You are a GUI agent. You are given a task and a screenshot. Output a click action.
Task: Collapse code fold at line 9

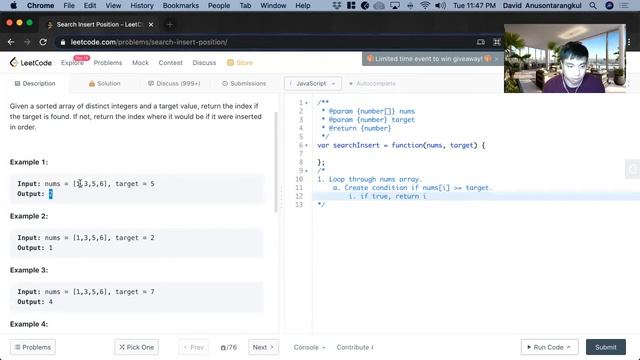point(307,171)
